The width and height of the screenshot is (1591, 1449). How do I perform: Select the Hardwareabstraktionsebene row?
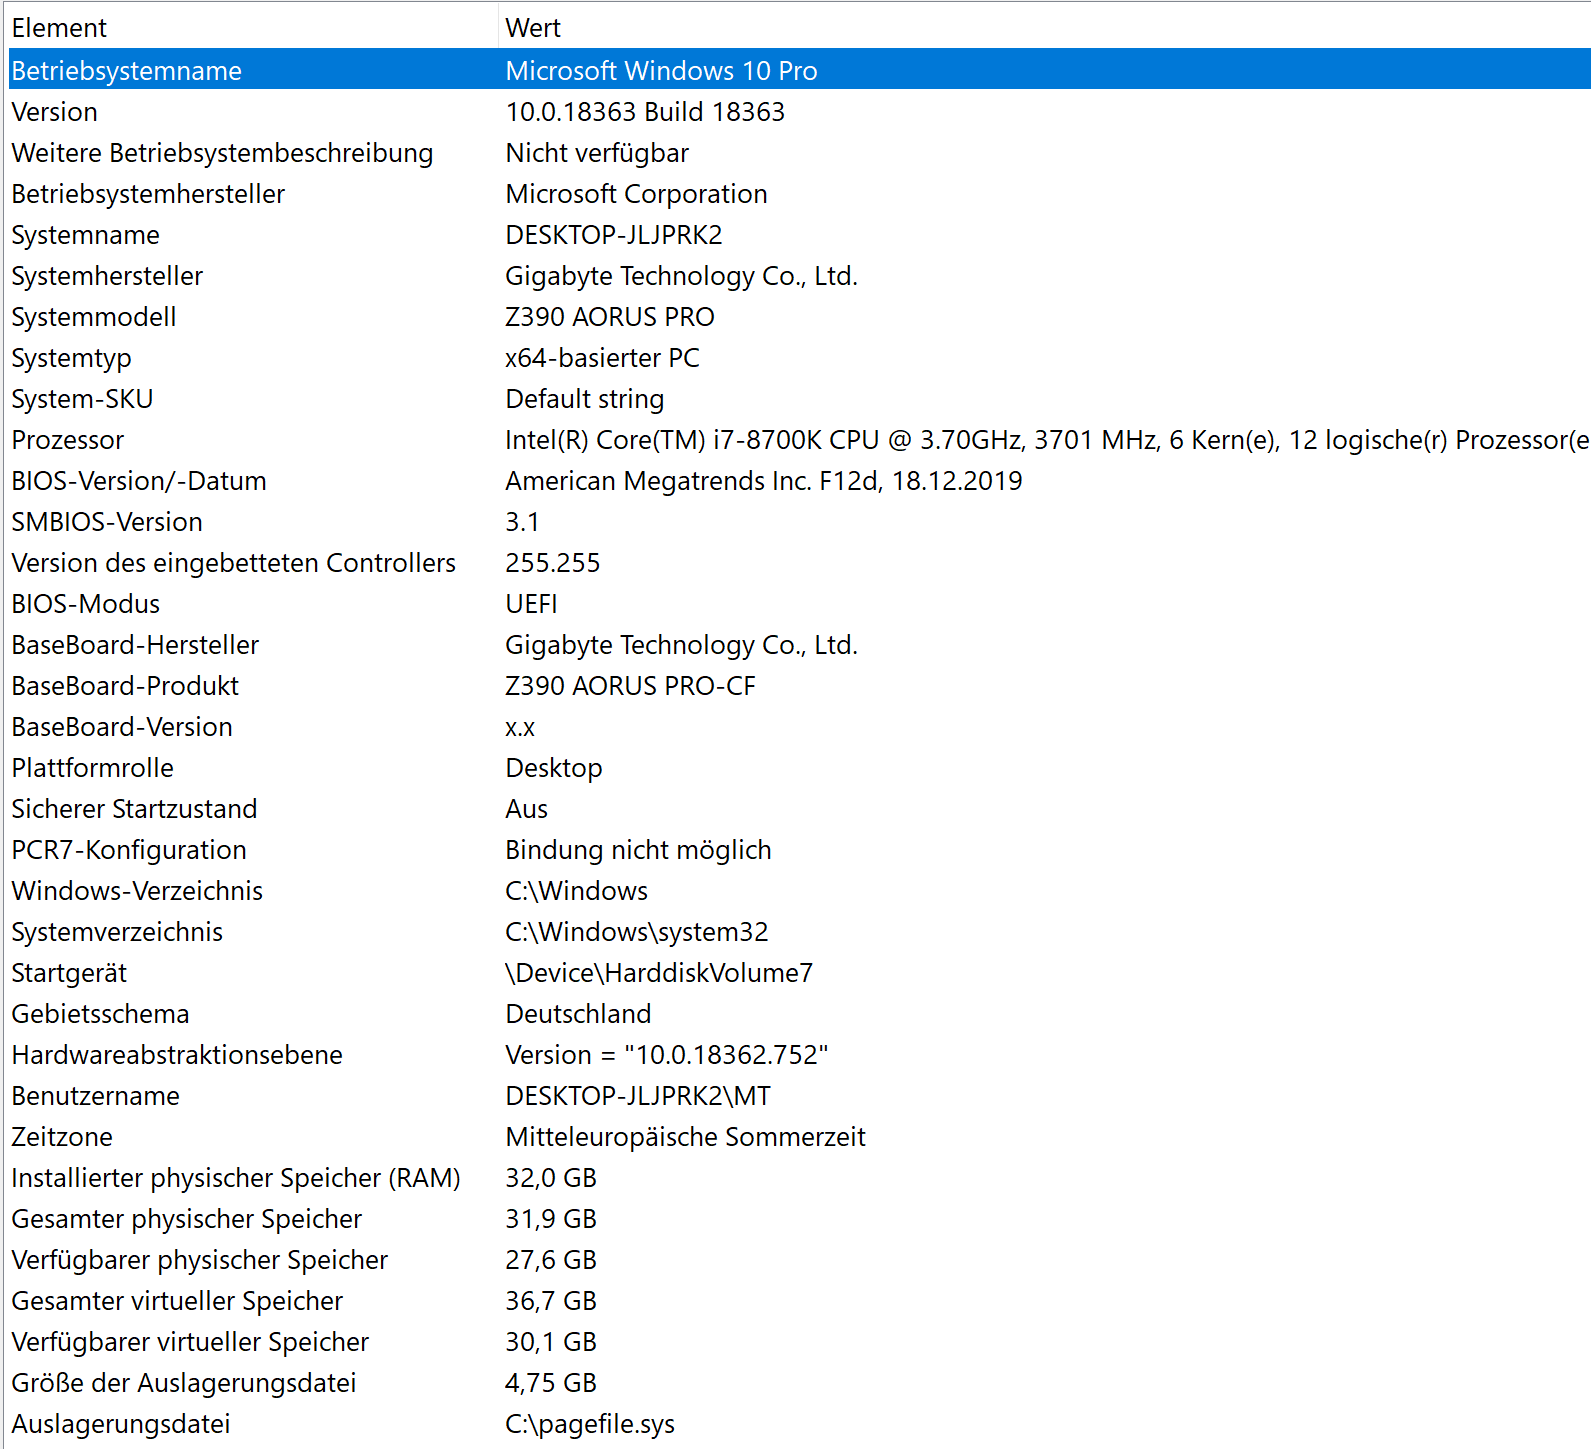799,1055
